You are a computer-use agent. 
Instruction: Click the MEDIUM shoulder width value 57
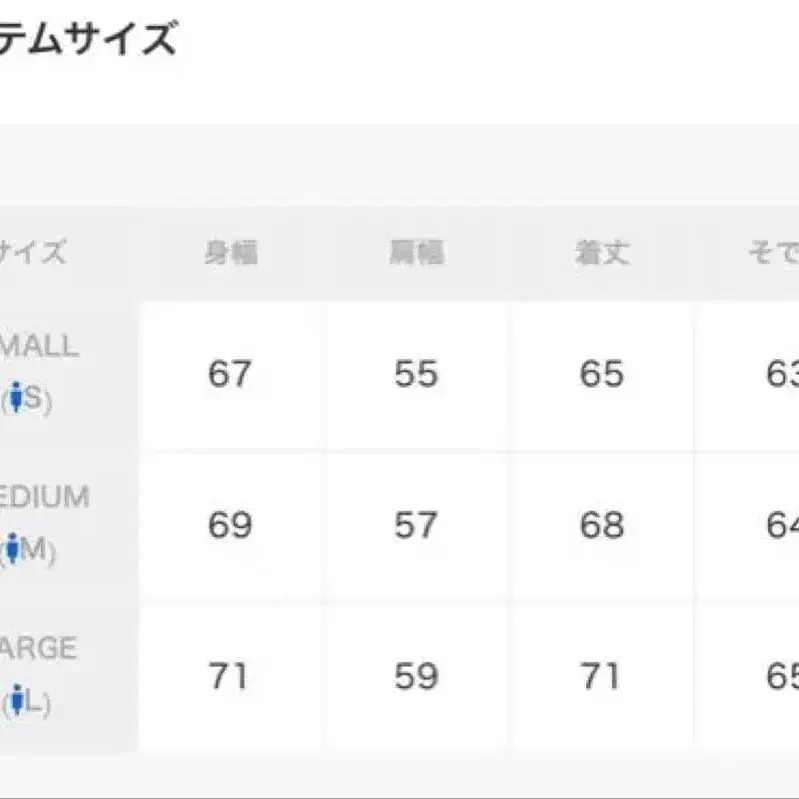[416, 526]
